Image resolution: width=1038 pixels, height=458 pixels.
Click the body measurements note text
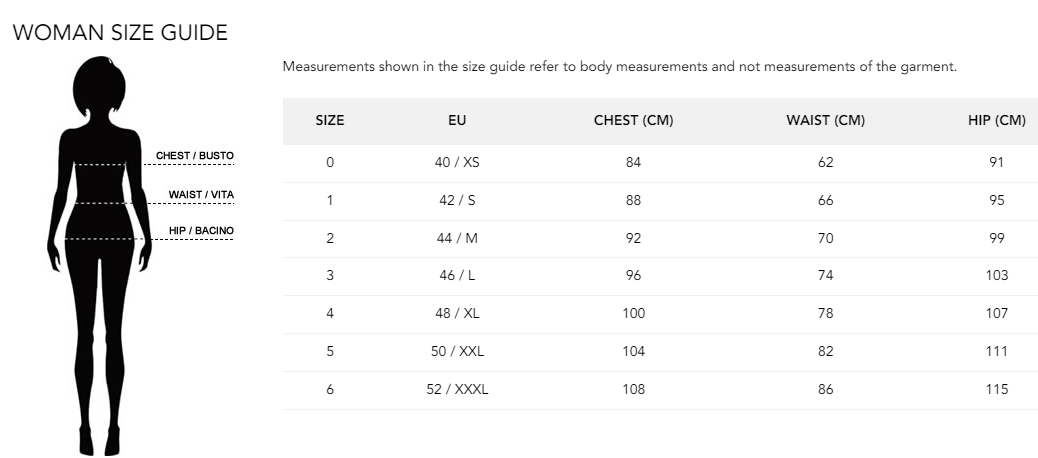click(x=620, y=67)
